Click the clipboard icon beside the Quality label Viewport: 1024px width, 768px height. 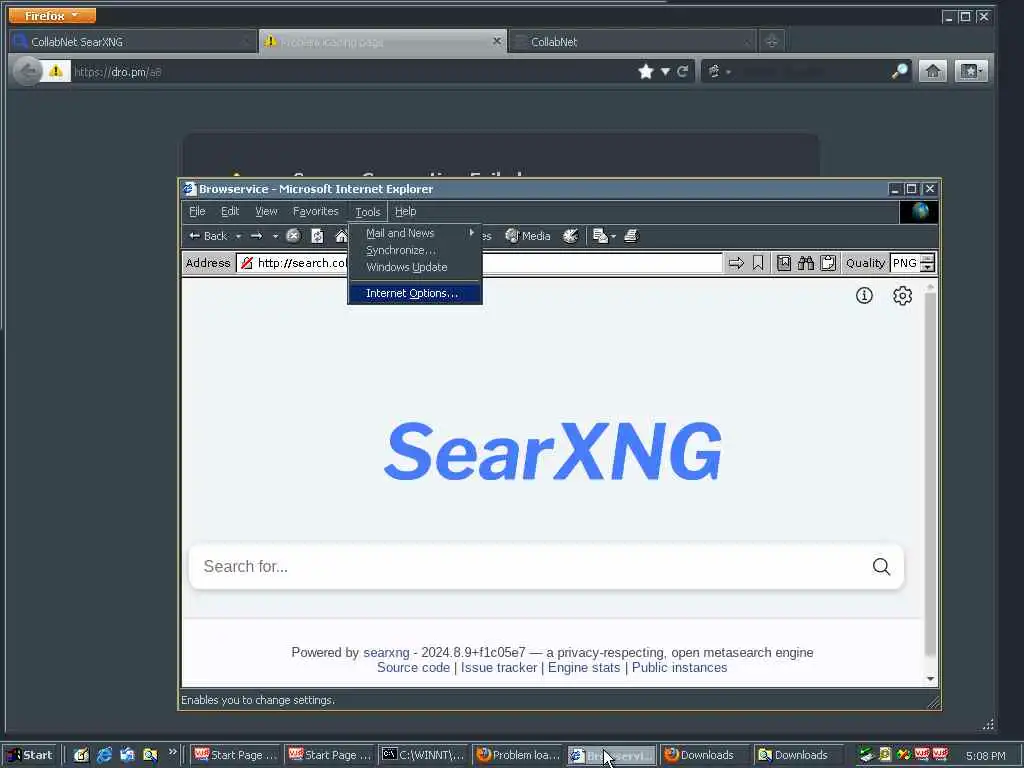pyautogui.click(x=828, y=263)
